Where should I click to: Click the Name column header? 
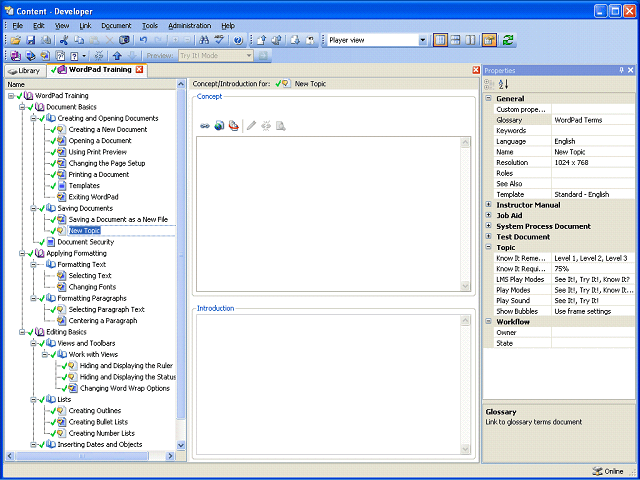coord(91,84)
